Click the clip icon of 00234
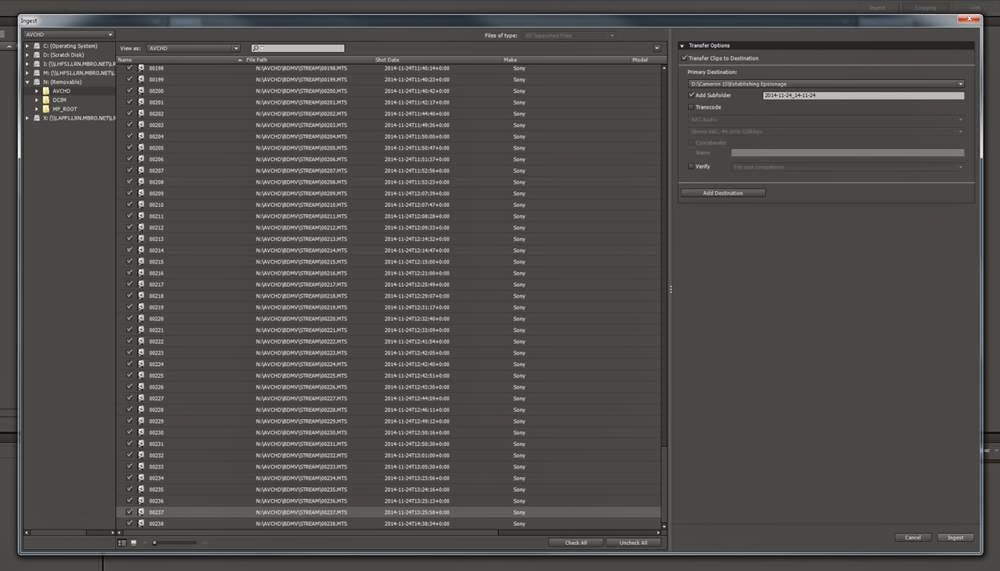The image size is (1000, 571). [141, 478]
